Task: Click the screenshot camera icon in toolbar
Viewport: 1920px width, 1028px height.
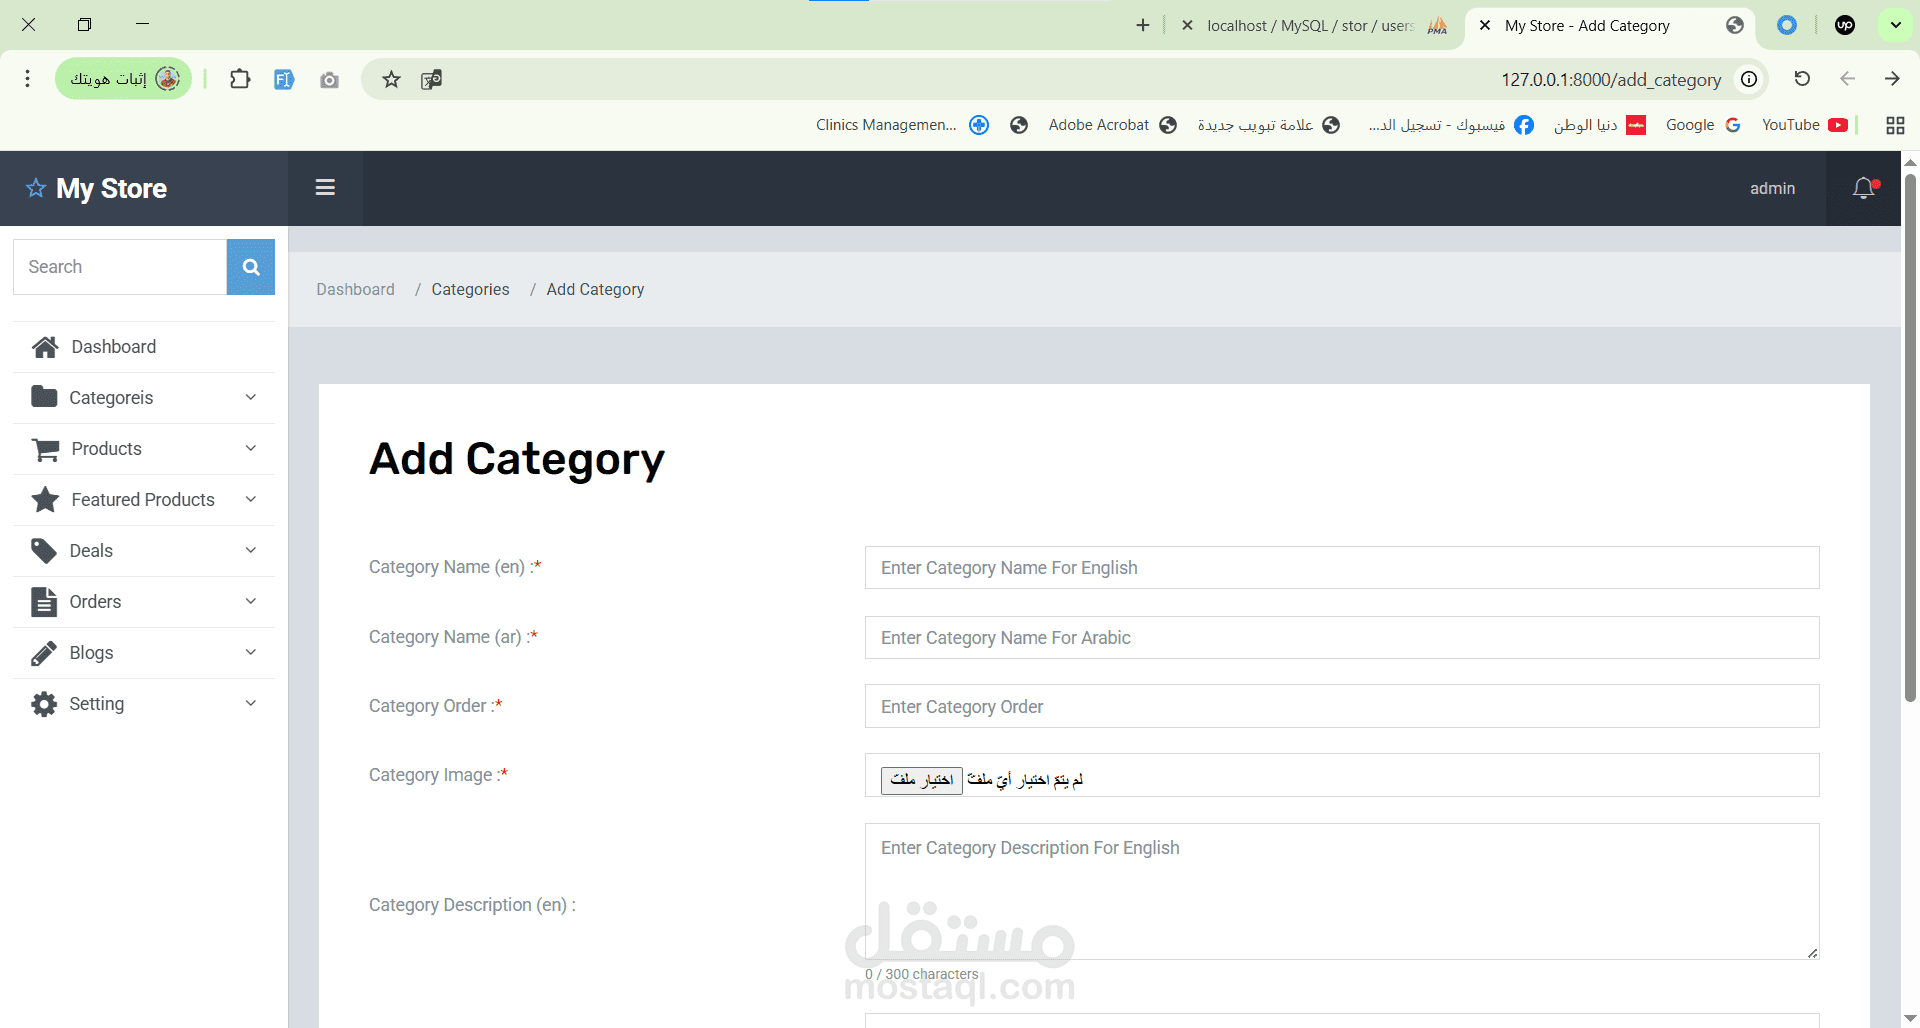Action: click(329, 79)
